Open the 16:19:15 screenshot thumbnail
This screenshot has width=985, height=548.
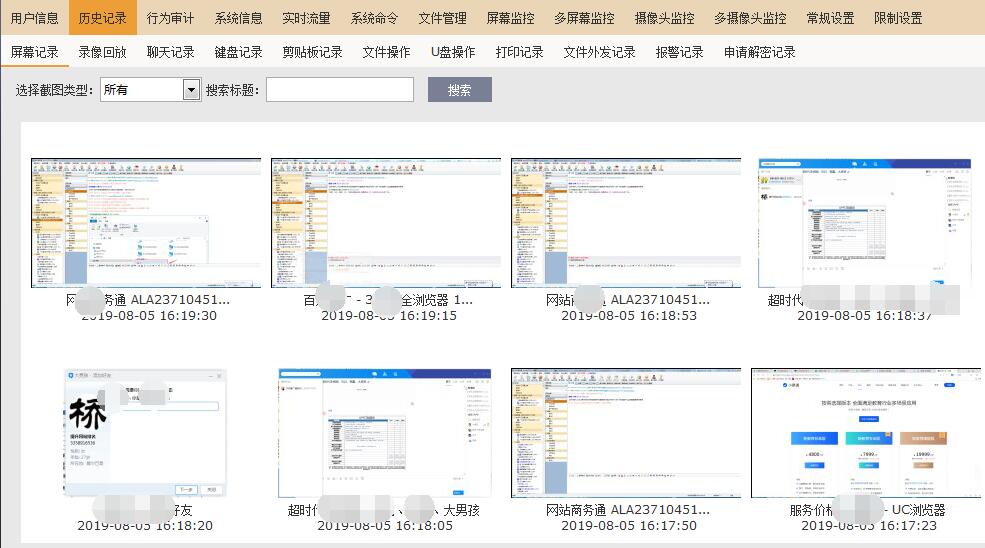pyautogui.click(x=386, y=222)
